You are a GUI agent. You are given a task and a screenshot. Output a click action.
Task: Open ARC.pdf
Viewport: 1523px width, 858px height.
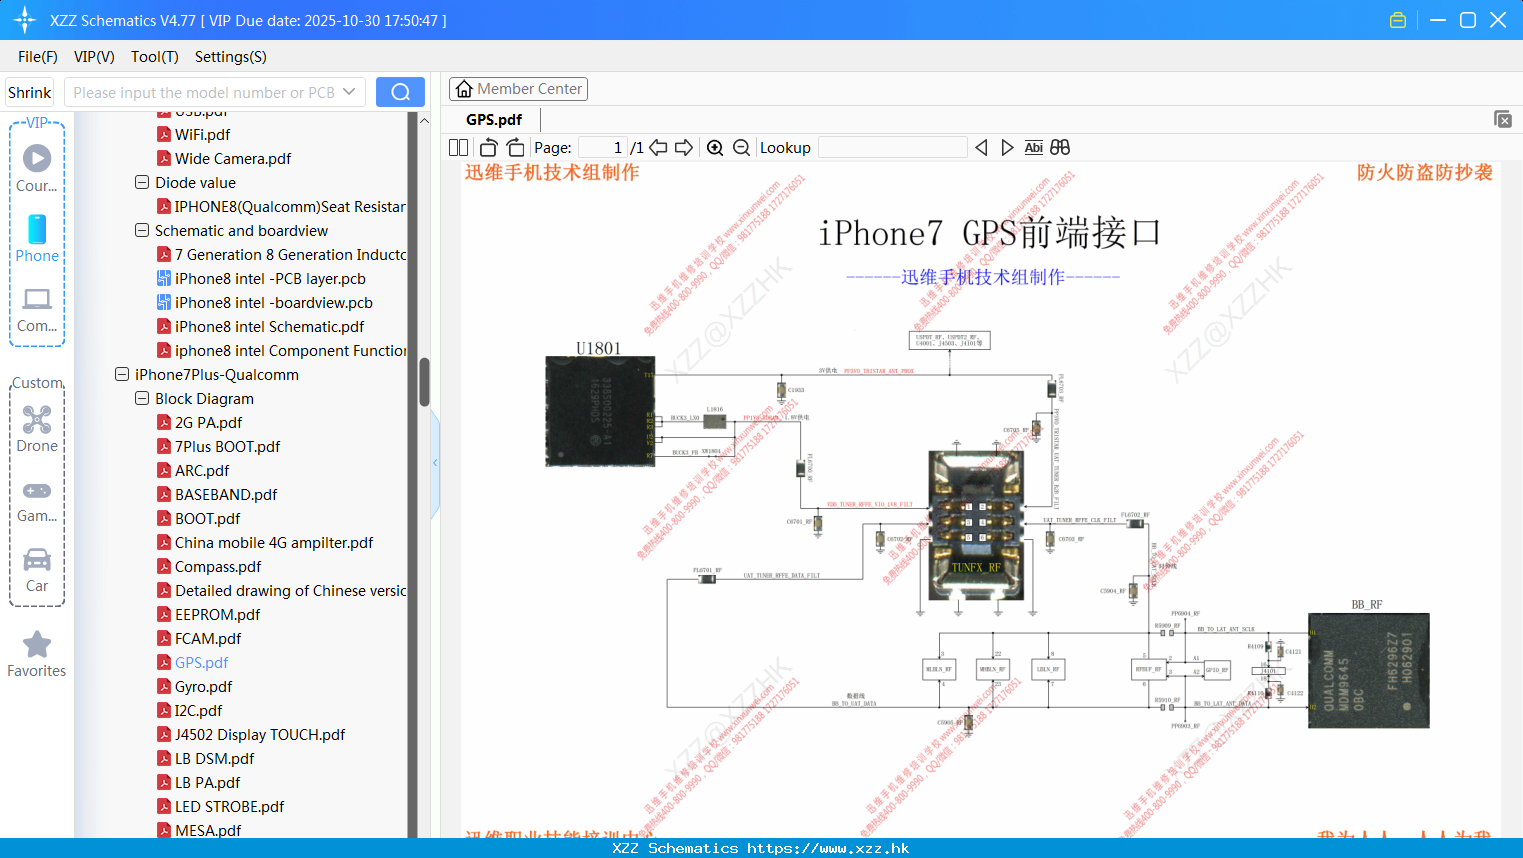coord(202,471)
